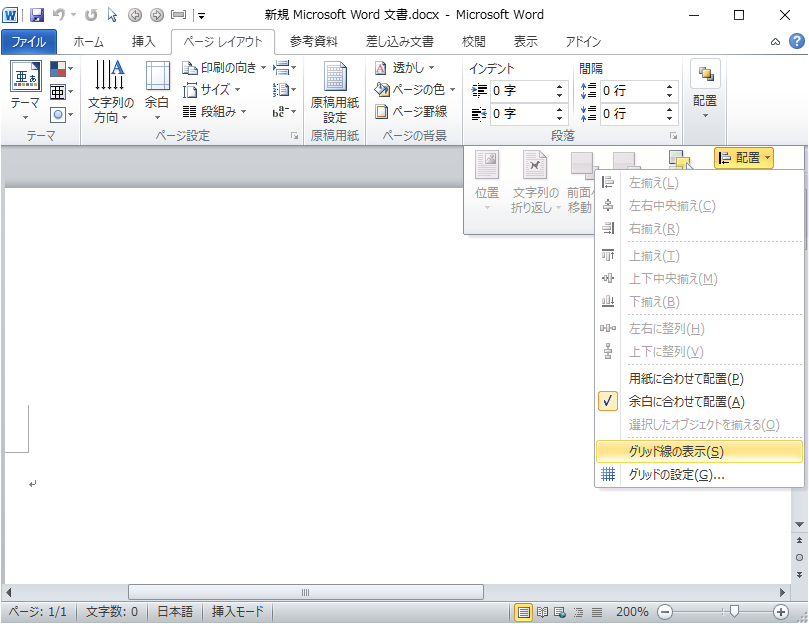Switch to full screen reading view icon
The image size is (809, 624).
542,612
